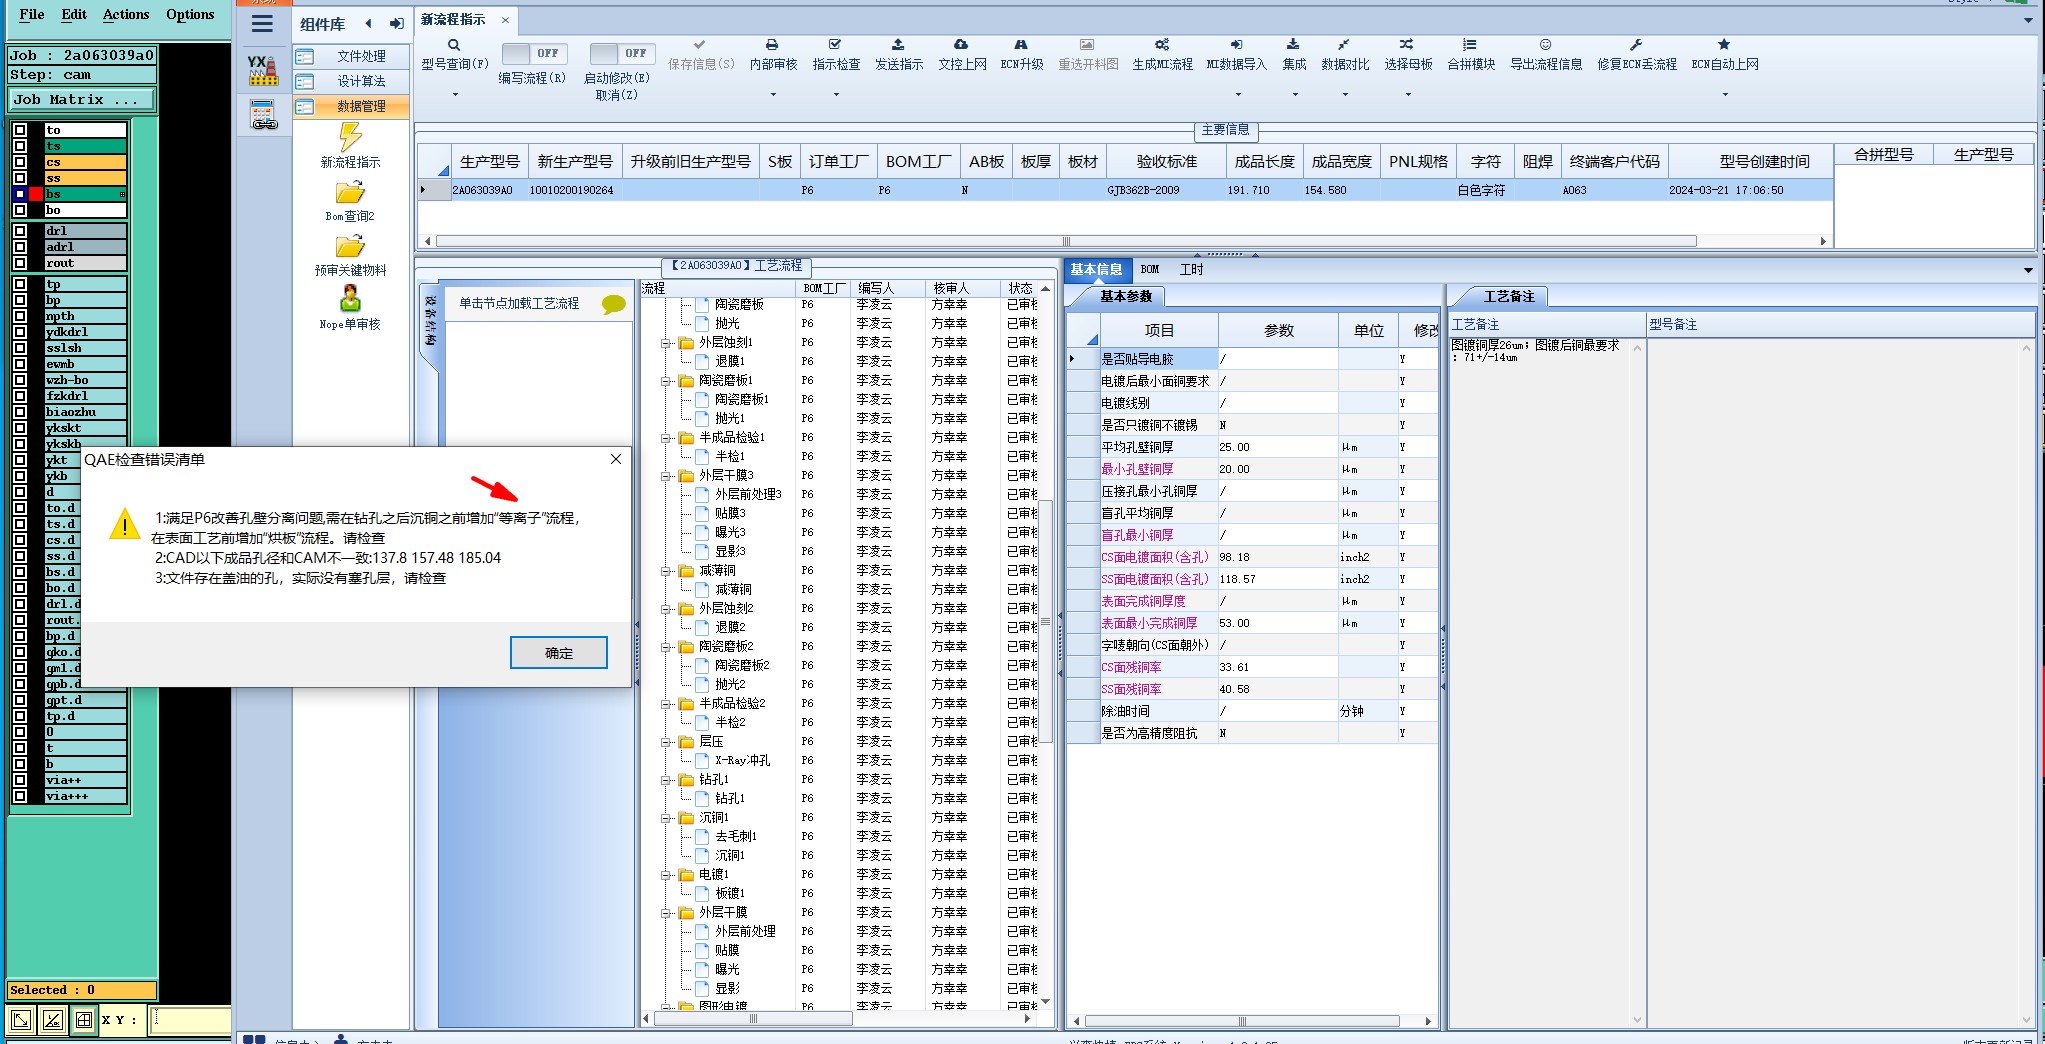The width and height of the screenshot is (2045, 1044).
Task: Check the box for layer drl
Action: pyautogui.click(x=20, y=231)
